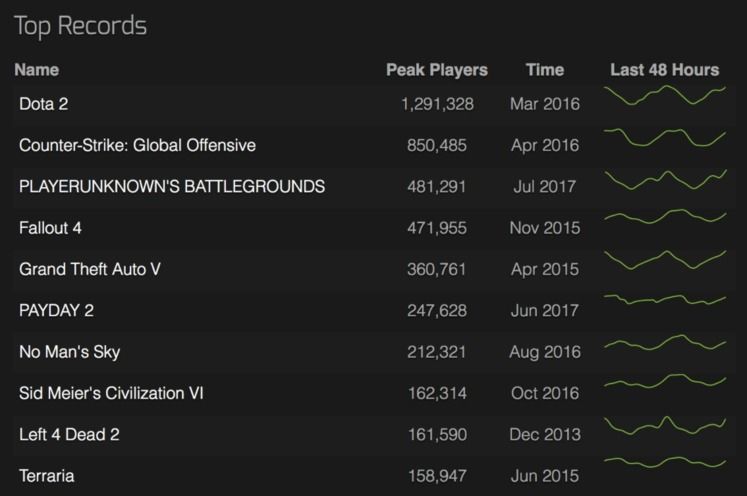Sort by Time column header
This screenshot has height=496, width=747.
pyautogui.click(x=544, y=70)
